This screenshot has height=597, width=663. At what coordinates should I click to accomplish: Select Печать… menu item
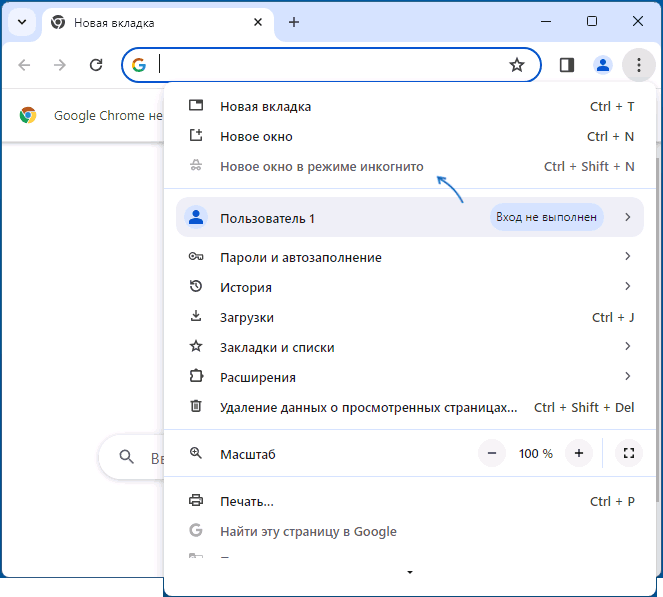pos(409,501)
